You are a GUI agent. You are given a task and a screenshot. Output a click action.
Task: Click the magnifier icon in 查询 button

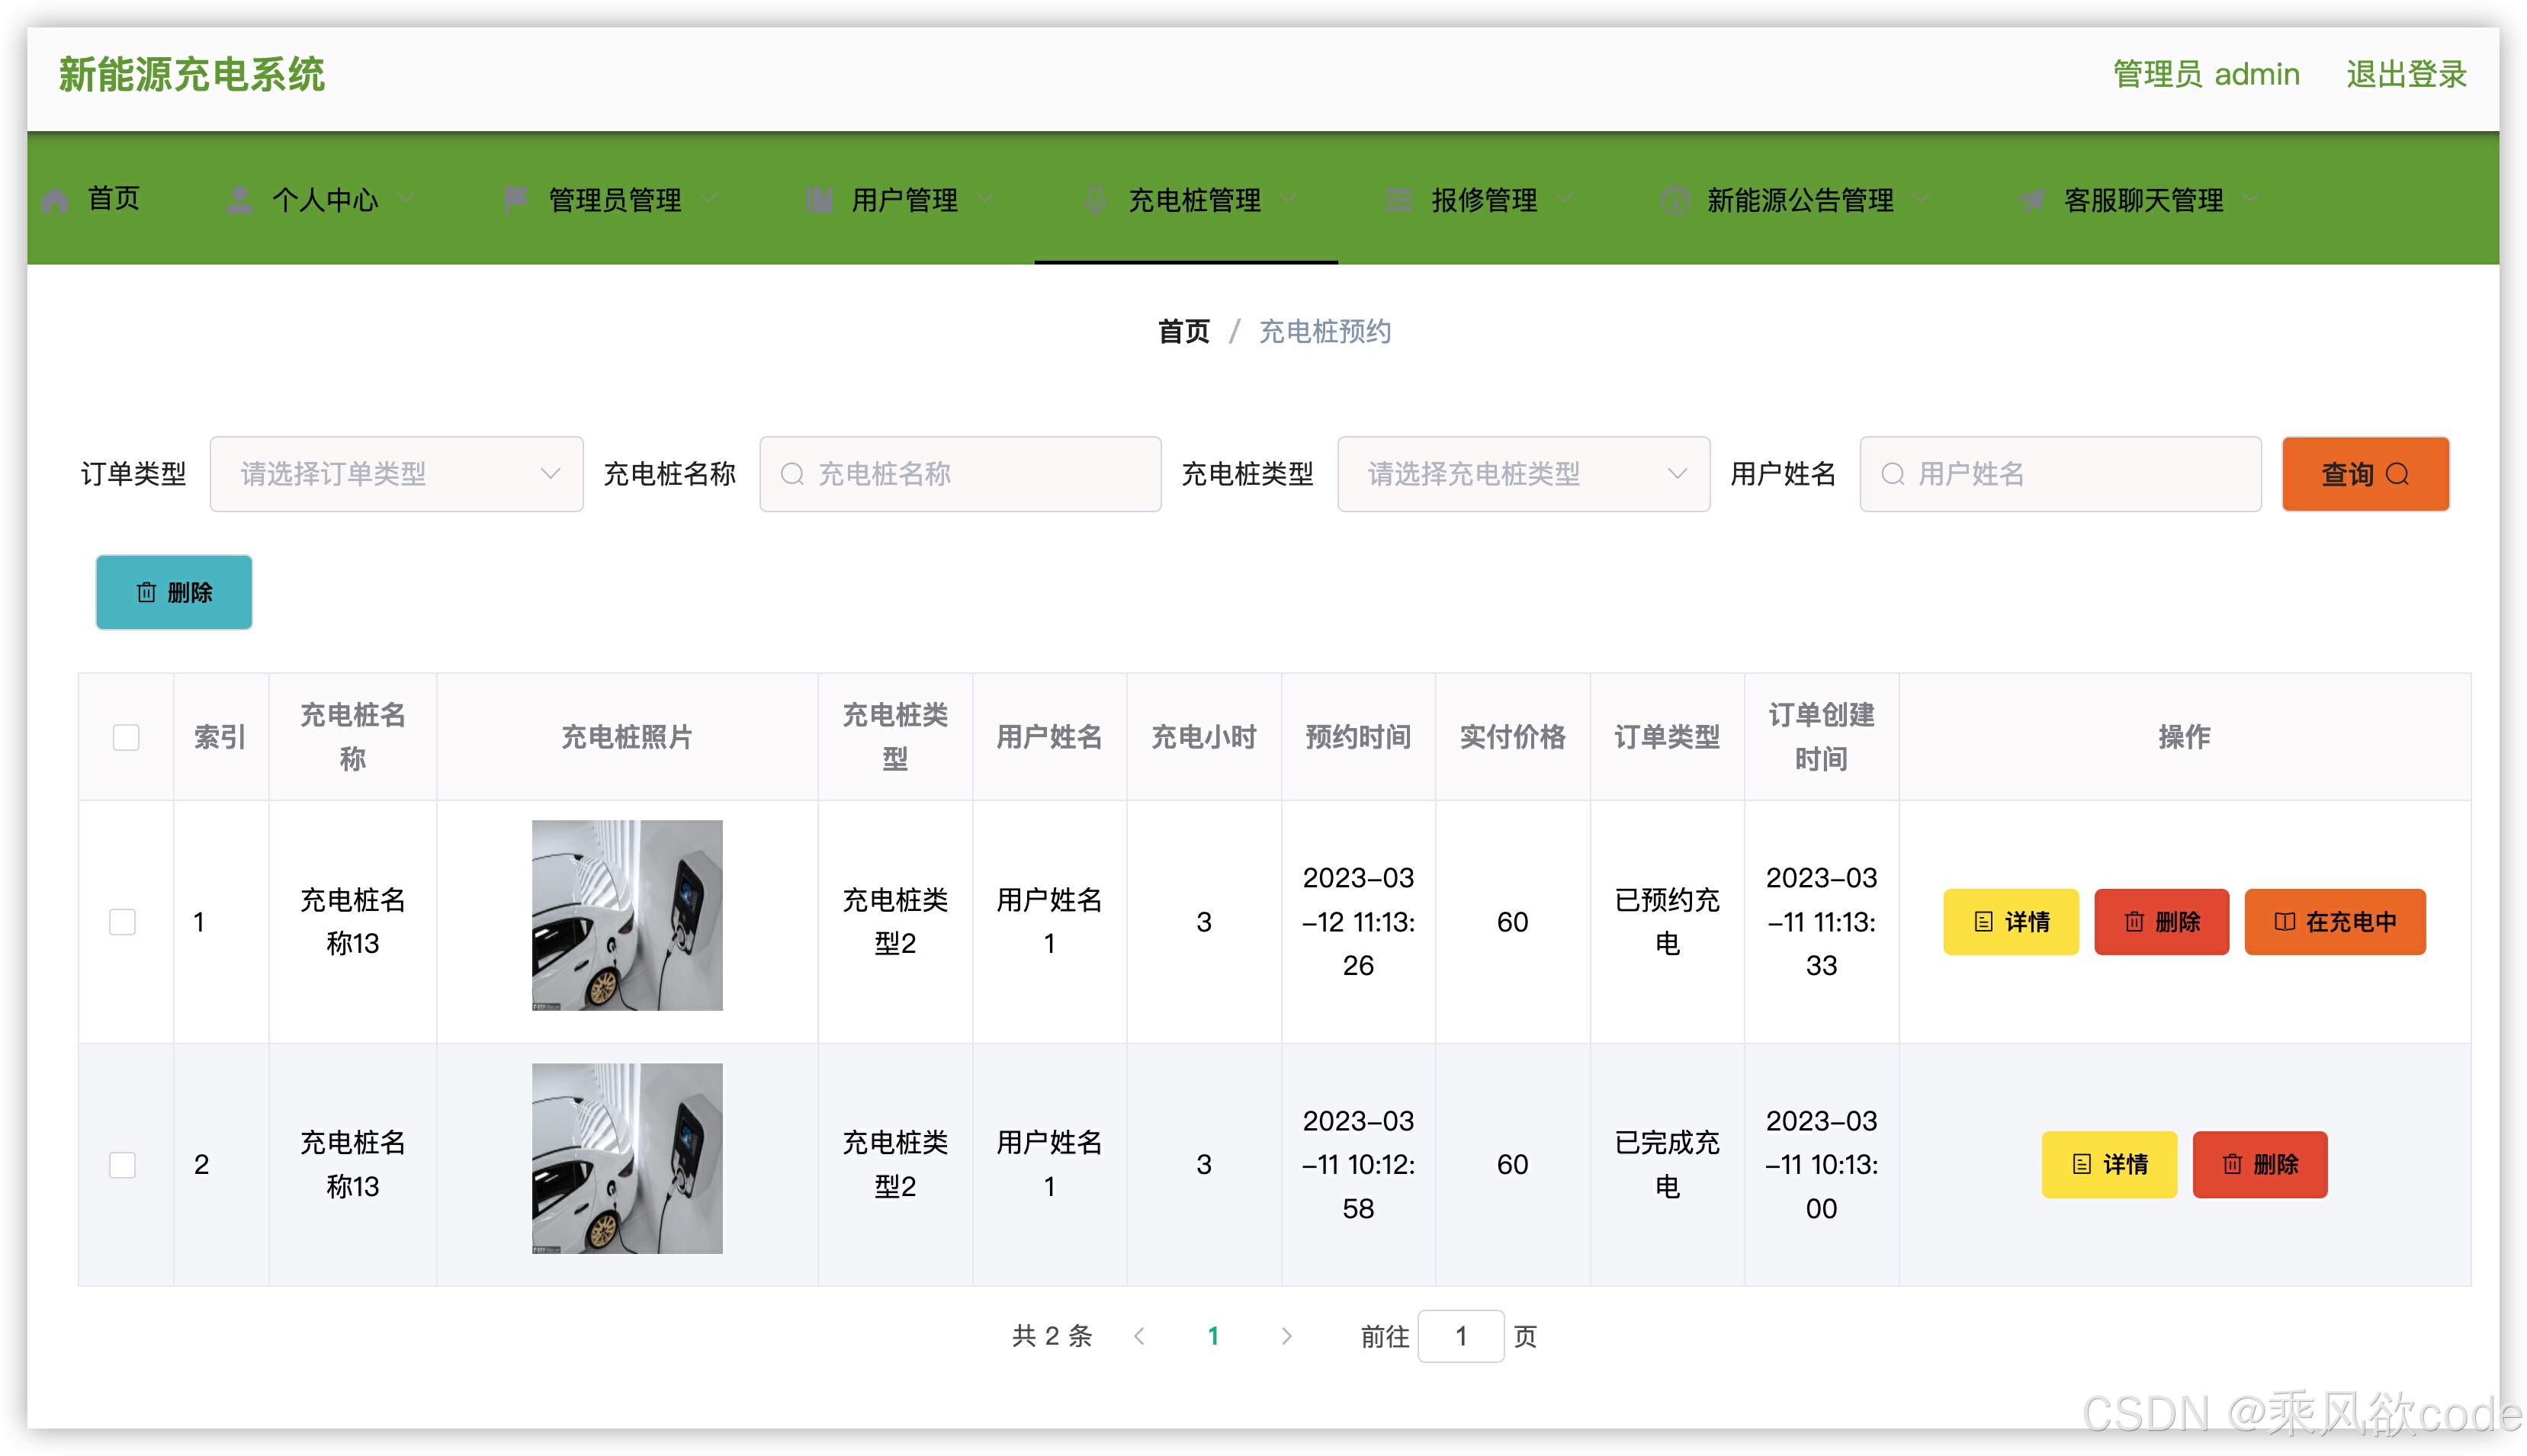pyautogui.click(x=2398, y=474)
